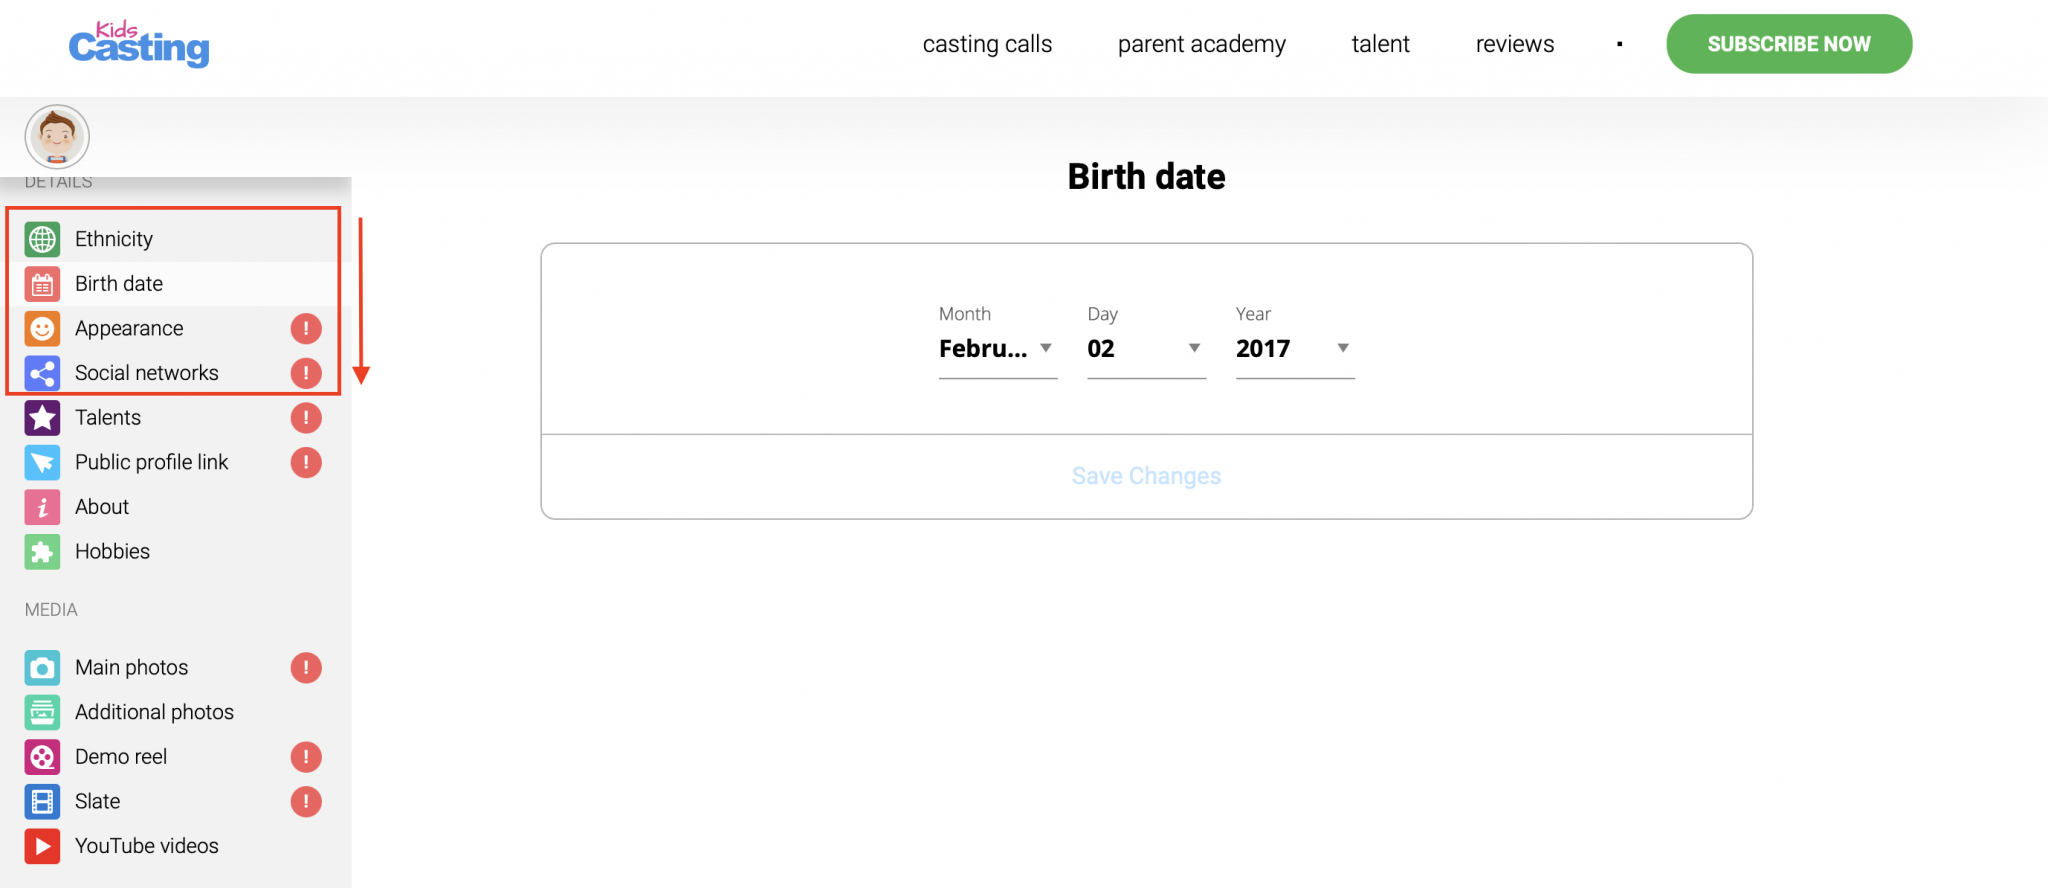
Task: Go to casting calls in navigation
Action: [987, 44]
